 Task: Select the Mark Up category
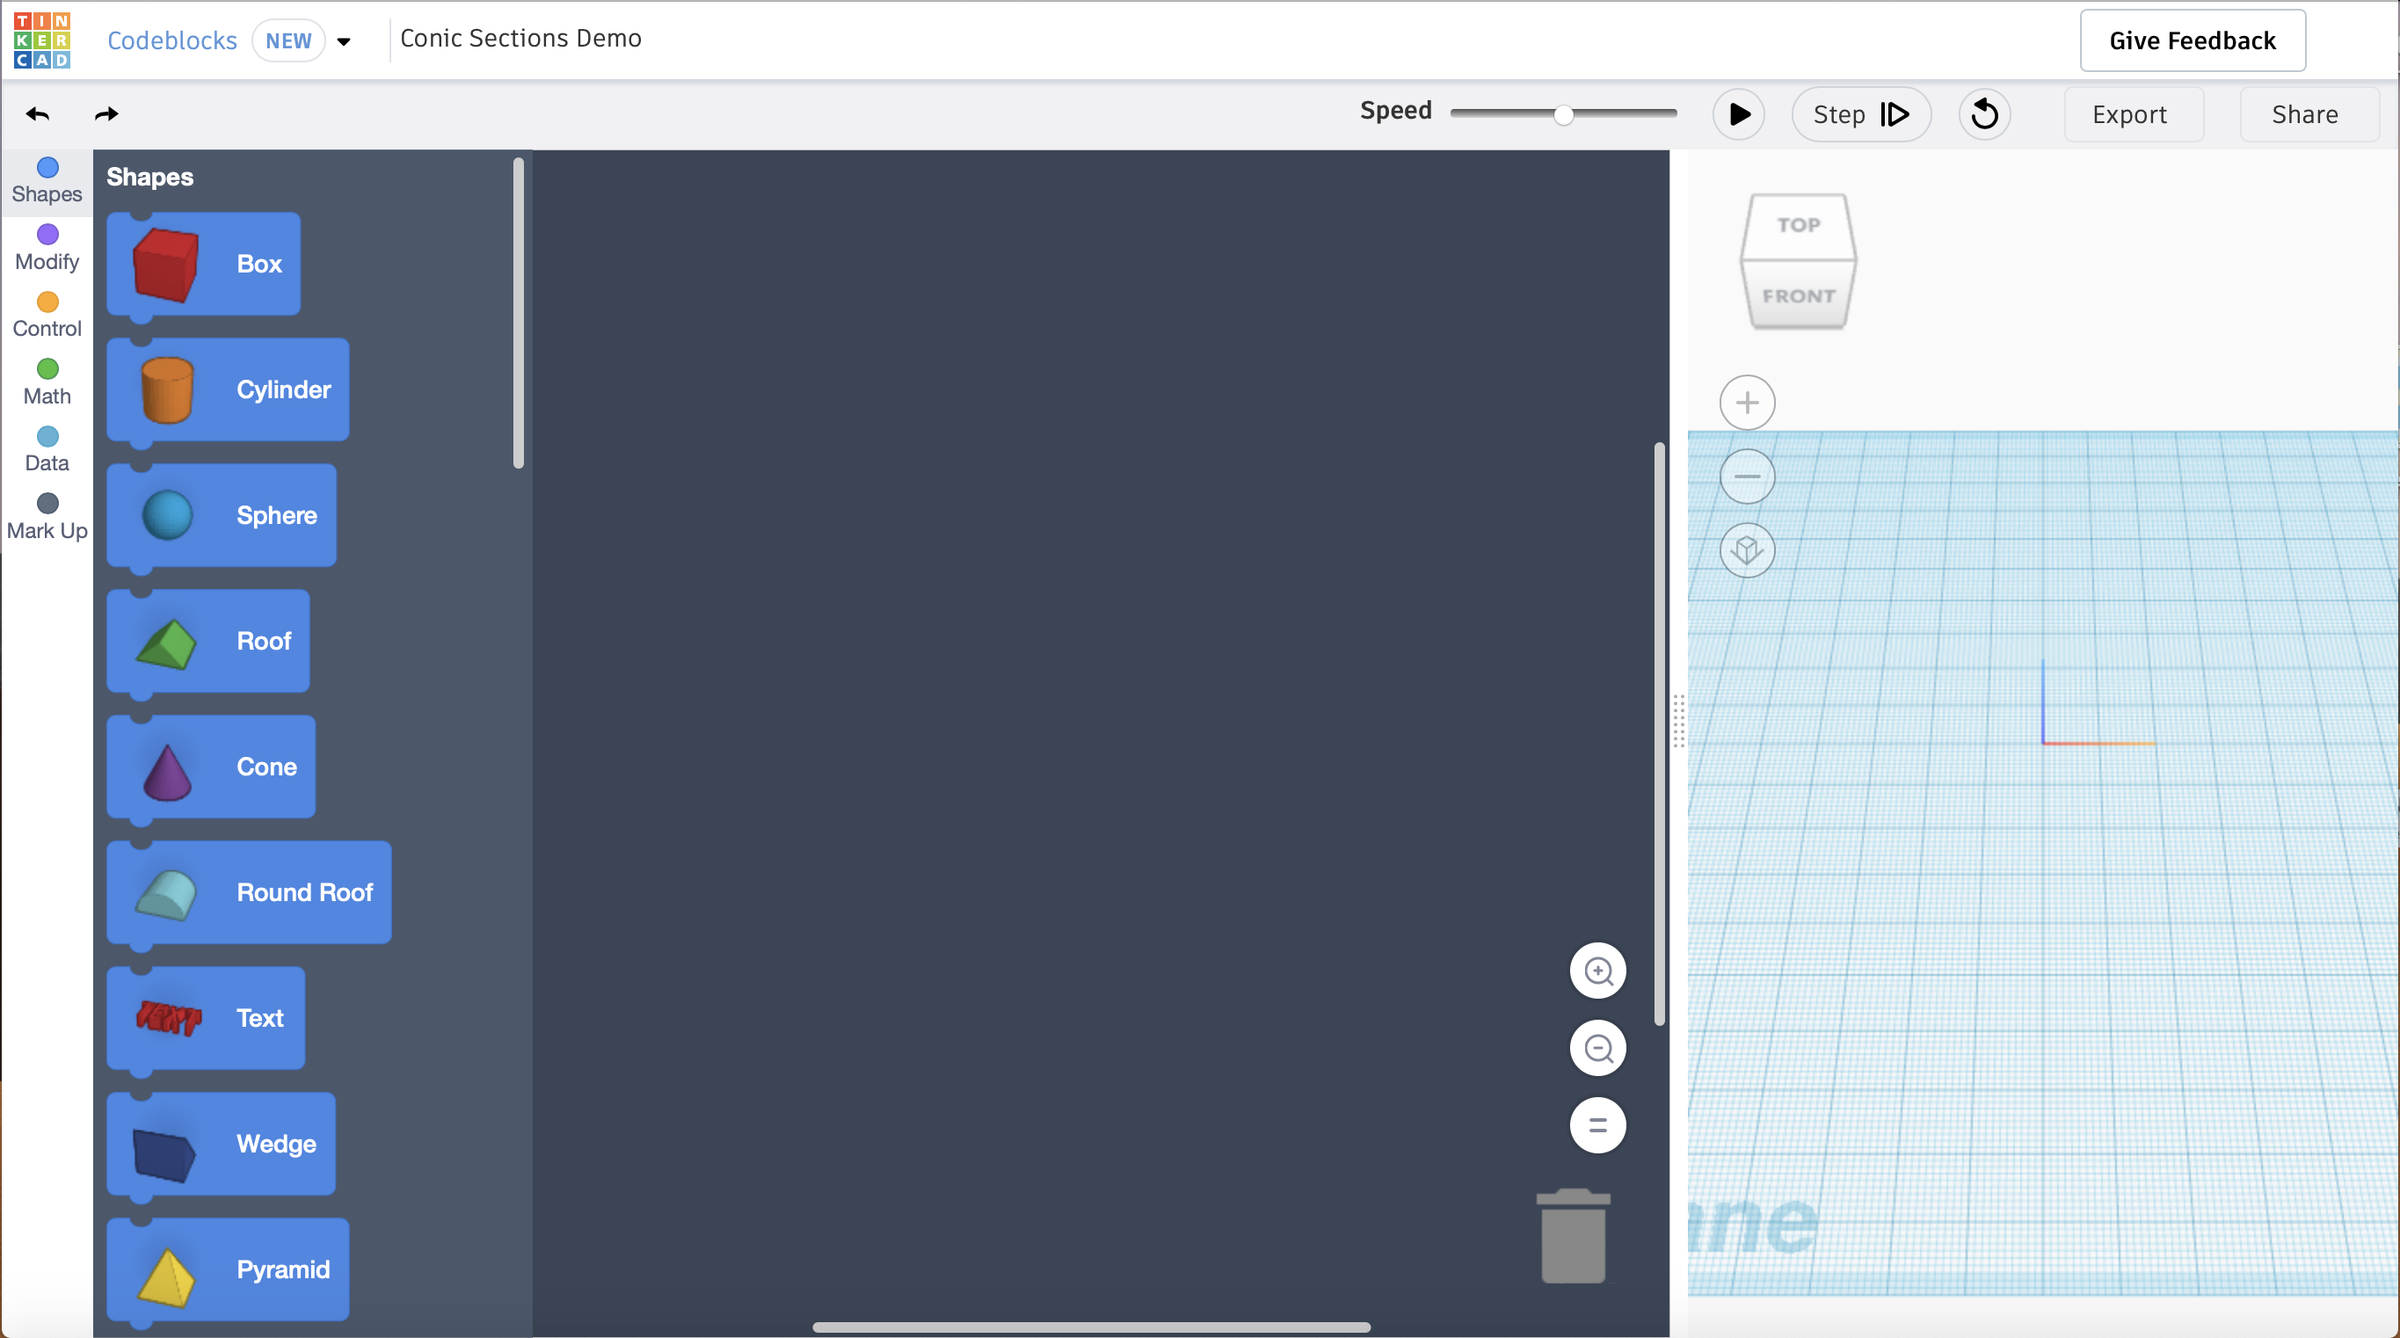click(46, 515)
